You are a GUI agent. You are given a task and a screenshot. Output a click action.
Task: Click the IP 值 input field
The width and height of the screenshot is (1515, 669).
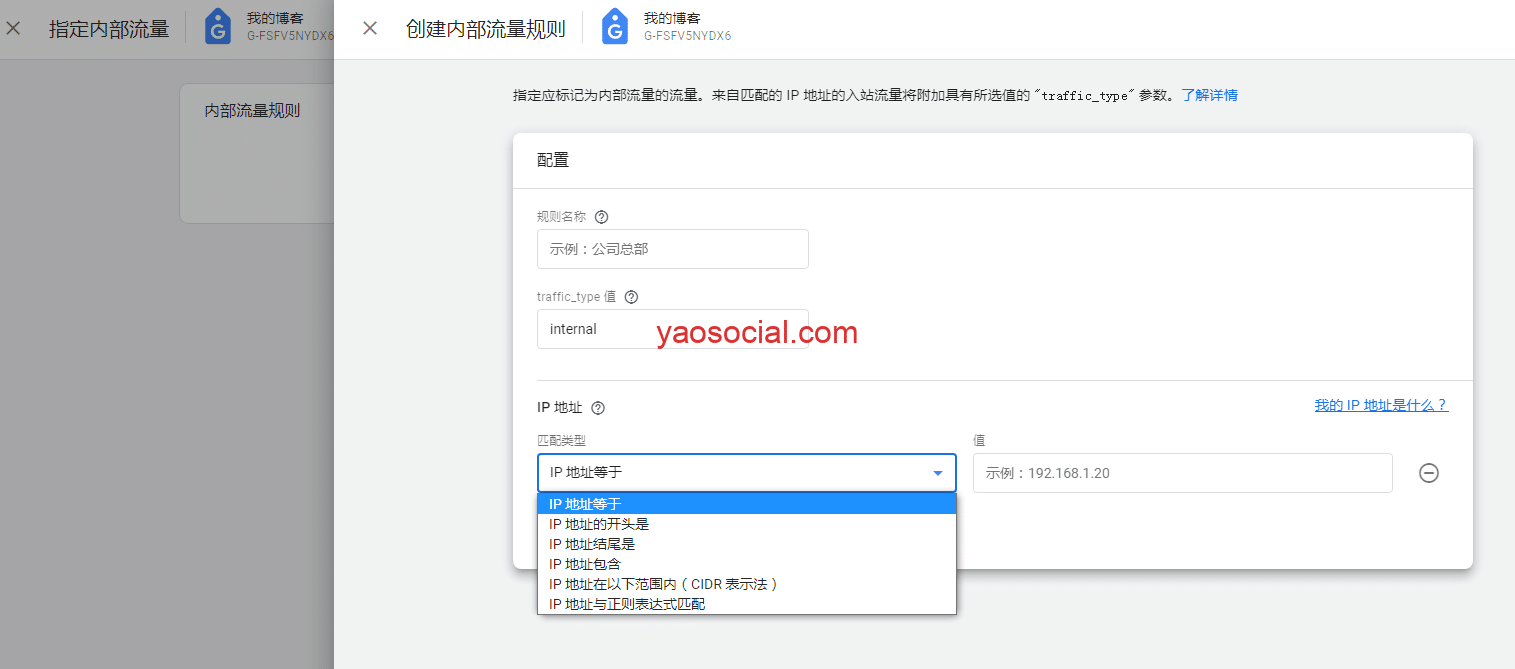(x=1182, y=473)
